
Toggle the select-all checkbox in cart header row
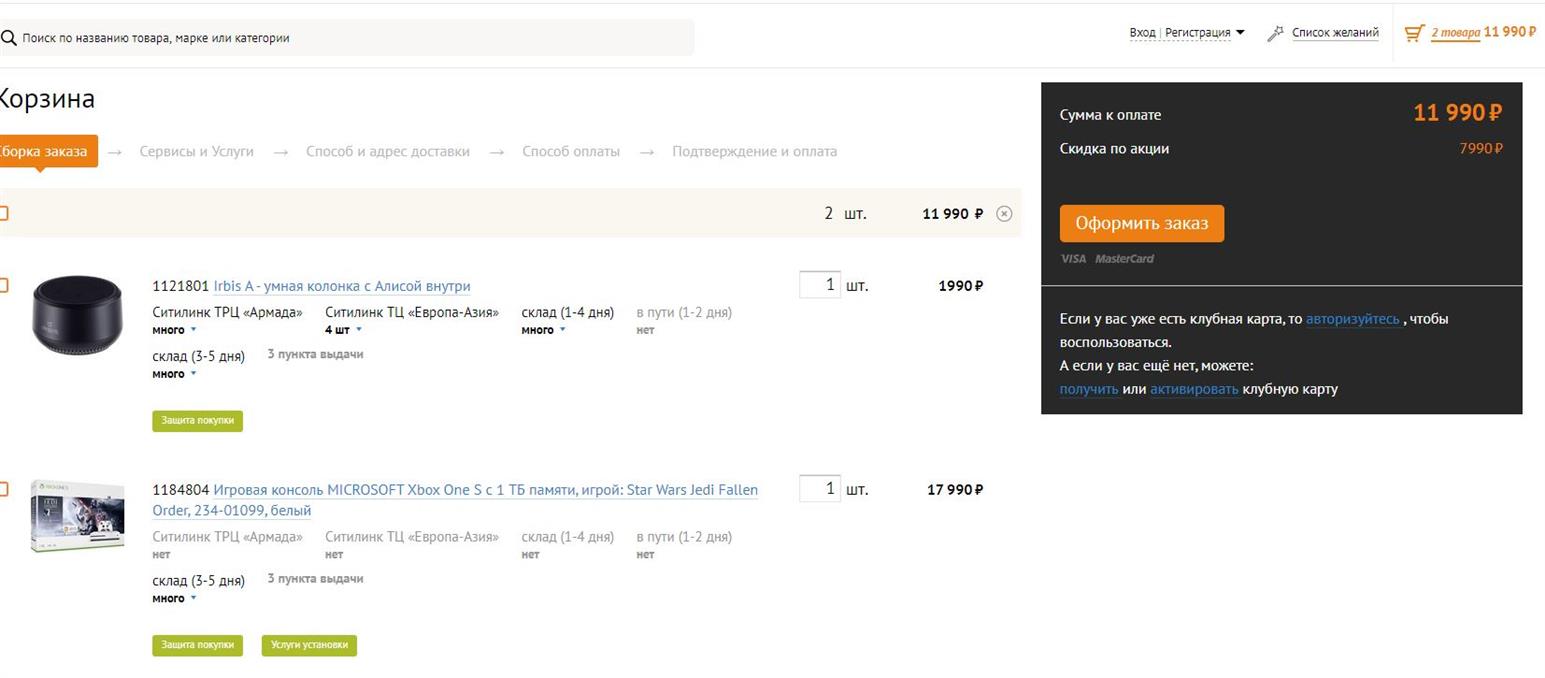[4, 213]
